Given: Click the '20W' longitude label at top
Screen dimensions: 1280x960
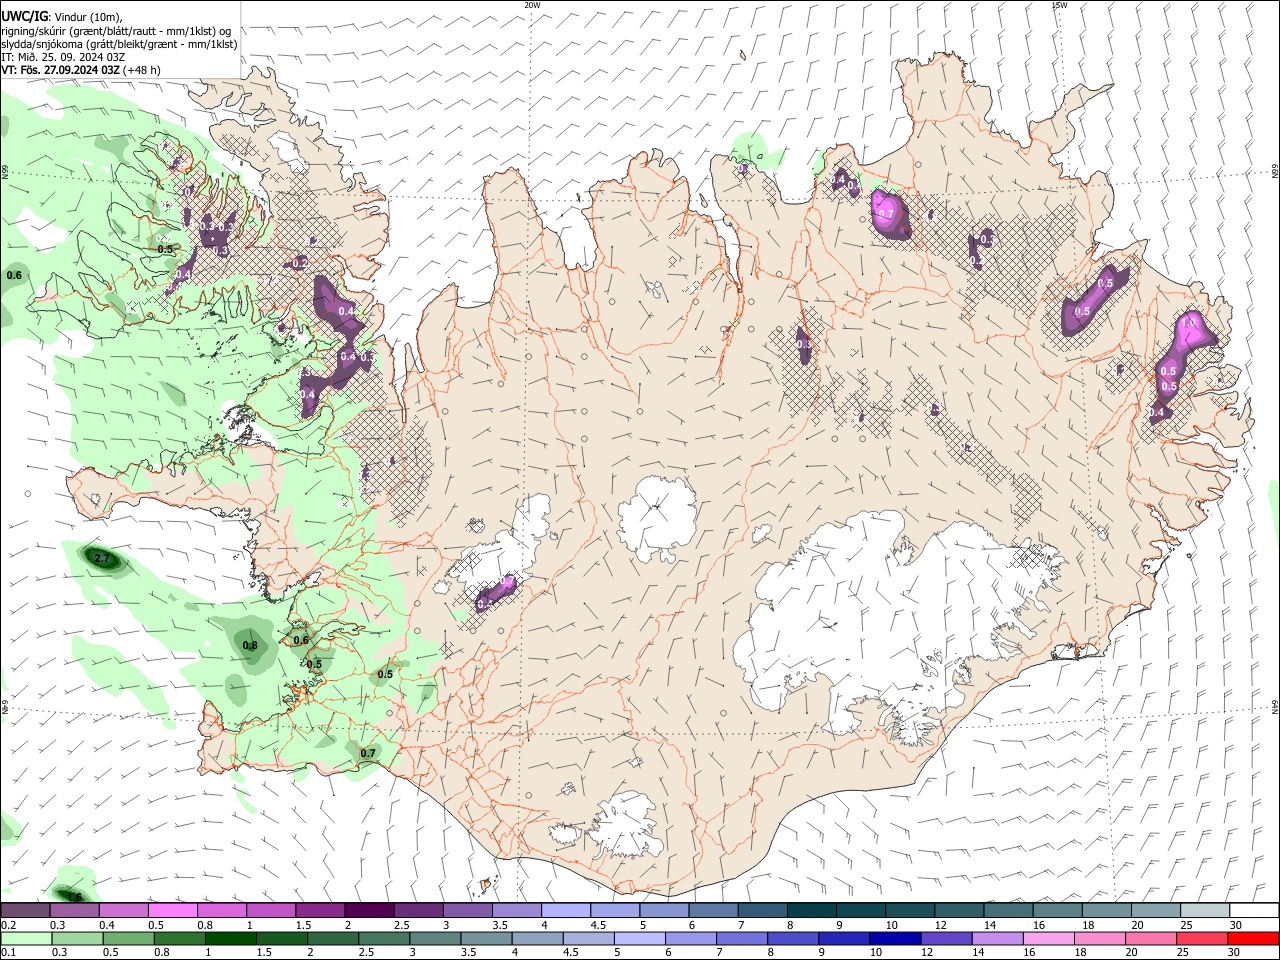Looking at the screenshot, I should tap(532, 5).
